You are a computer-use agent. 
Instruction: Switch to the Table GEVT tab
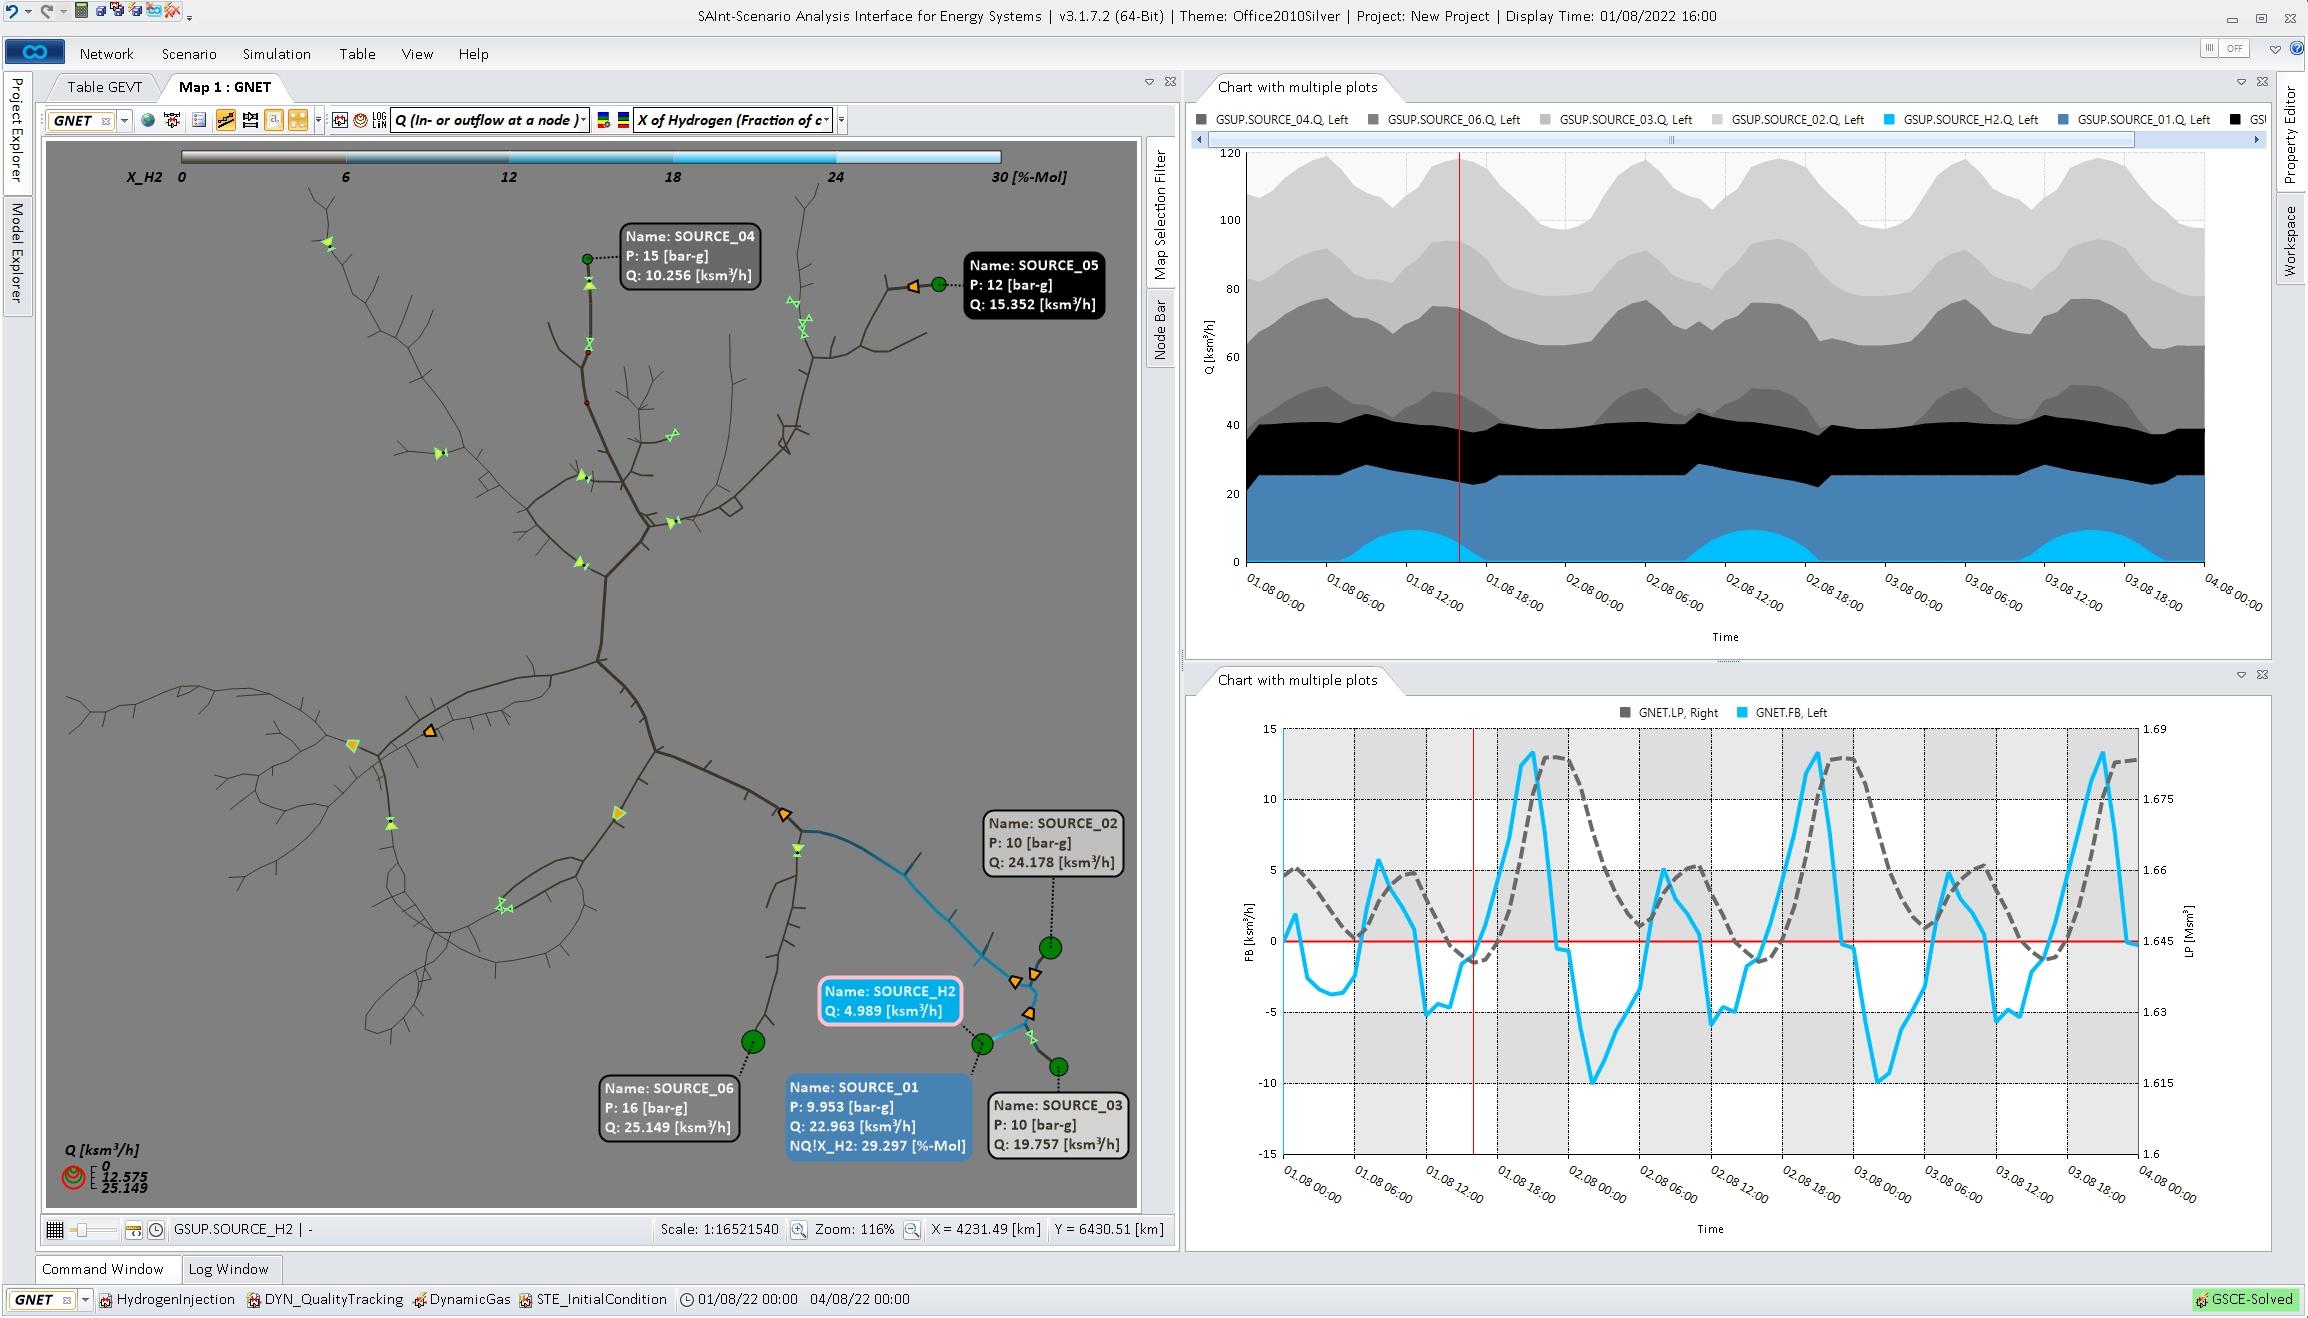click(104, 87)
